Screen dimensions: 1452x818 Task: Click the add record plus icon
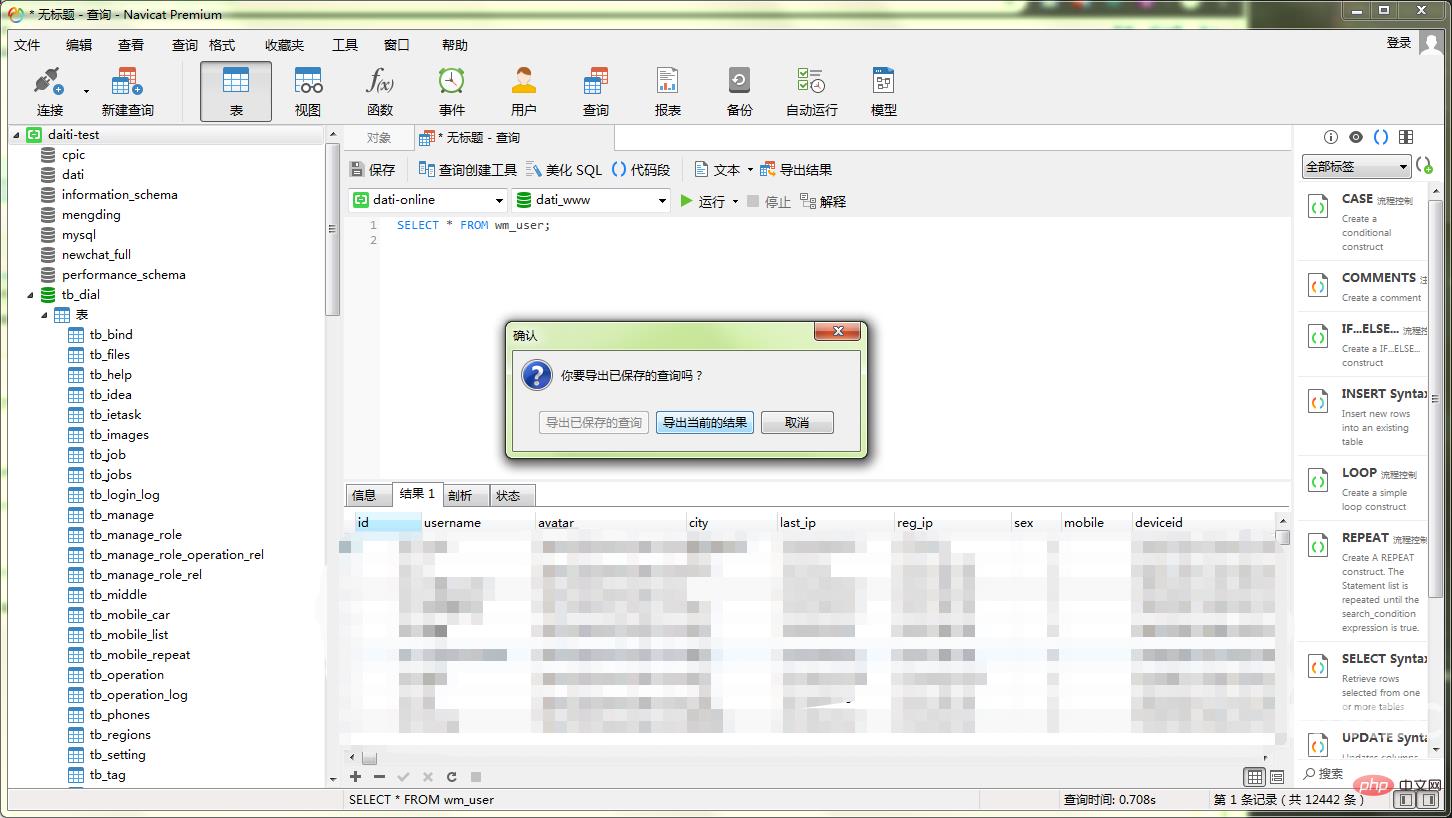pos(355,776)
